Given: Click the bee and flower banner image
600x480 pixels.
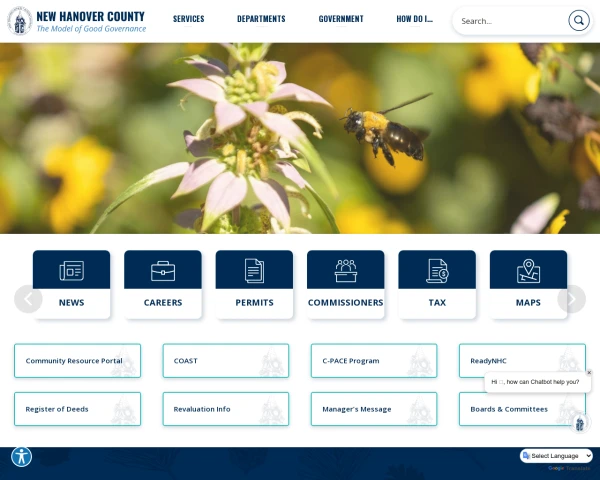Looking at the screenshot, I should point(300,138).
